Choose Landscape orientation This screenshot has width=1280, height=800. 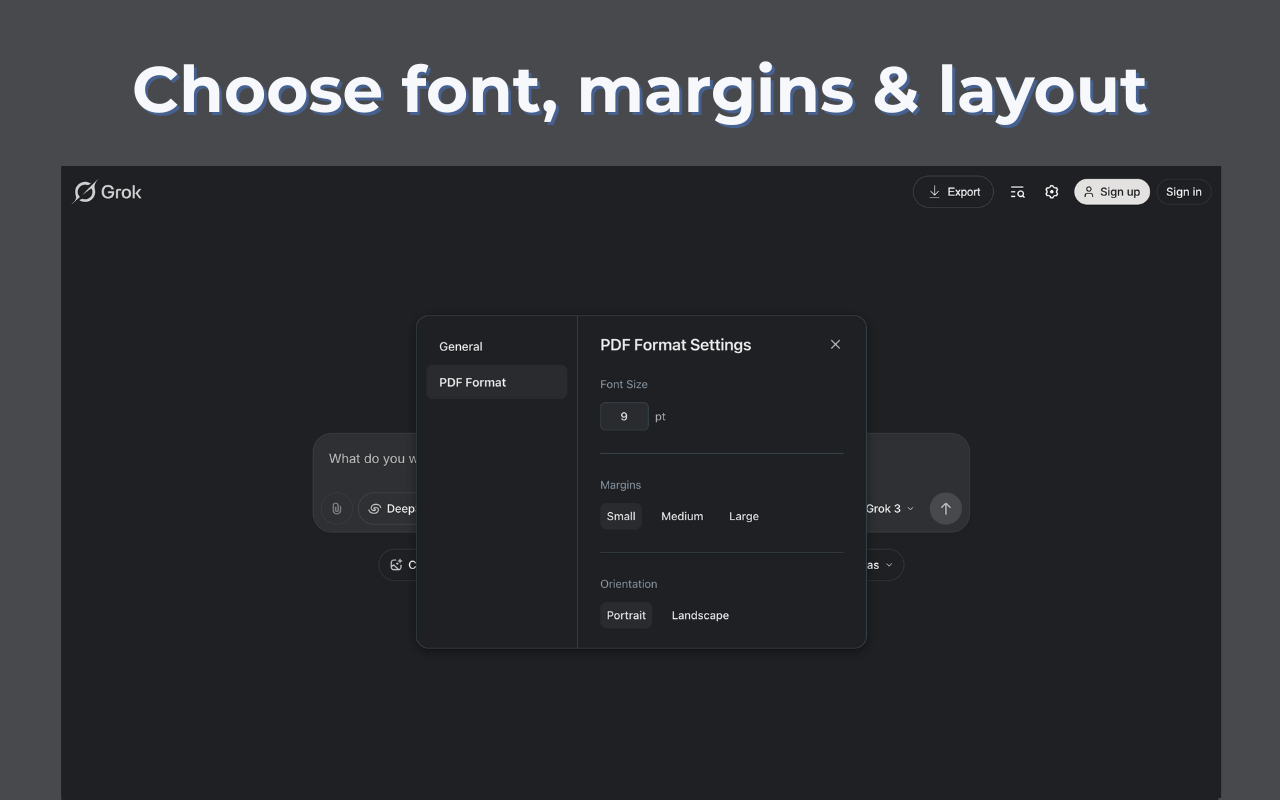click(700, 615)
